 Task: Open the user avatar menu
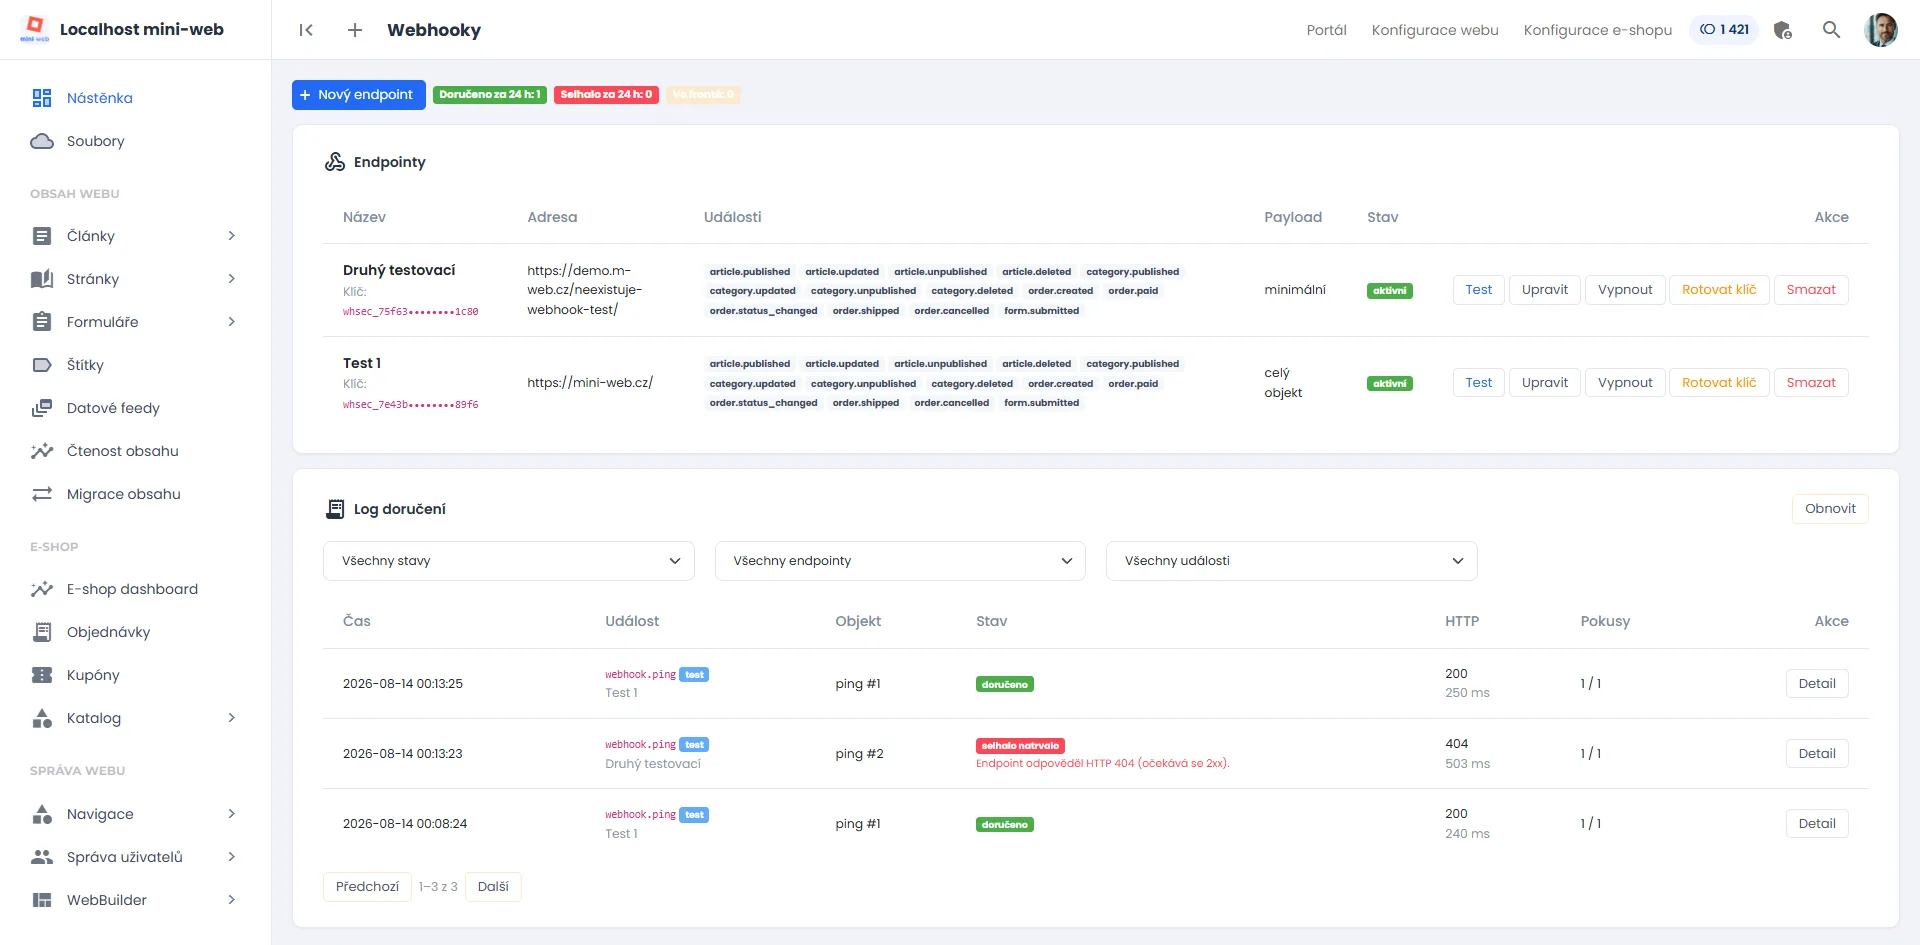point(1881,30)
